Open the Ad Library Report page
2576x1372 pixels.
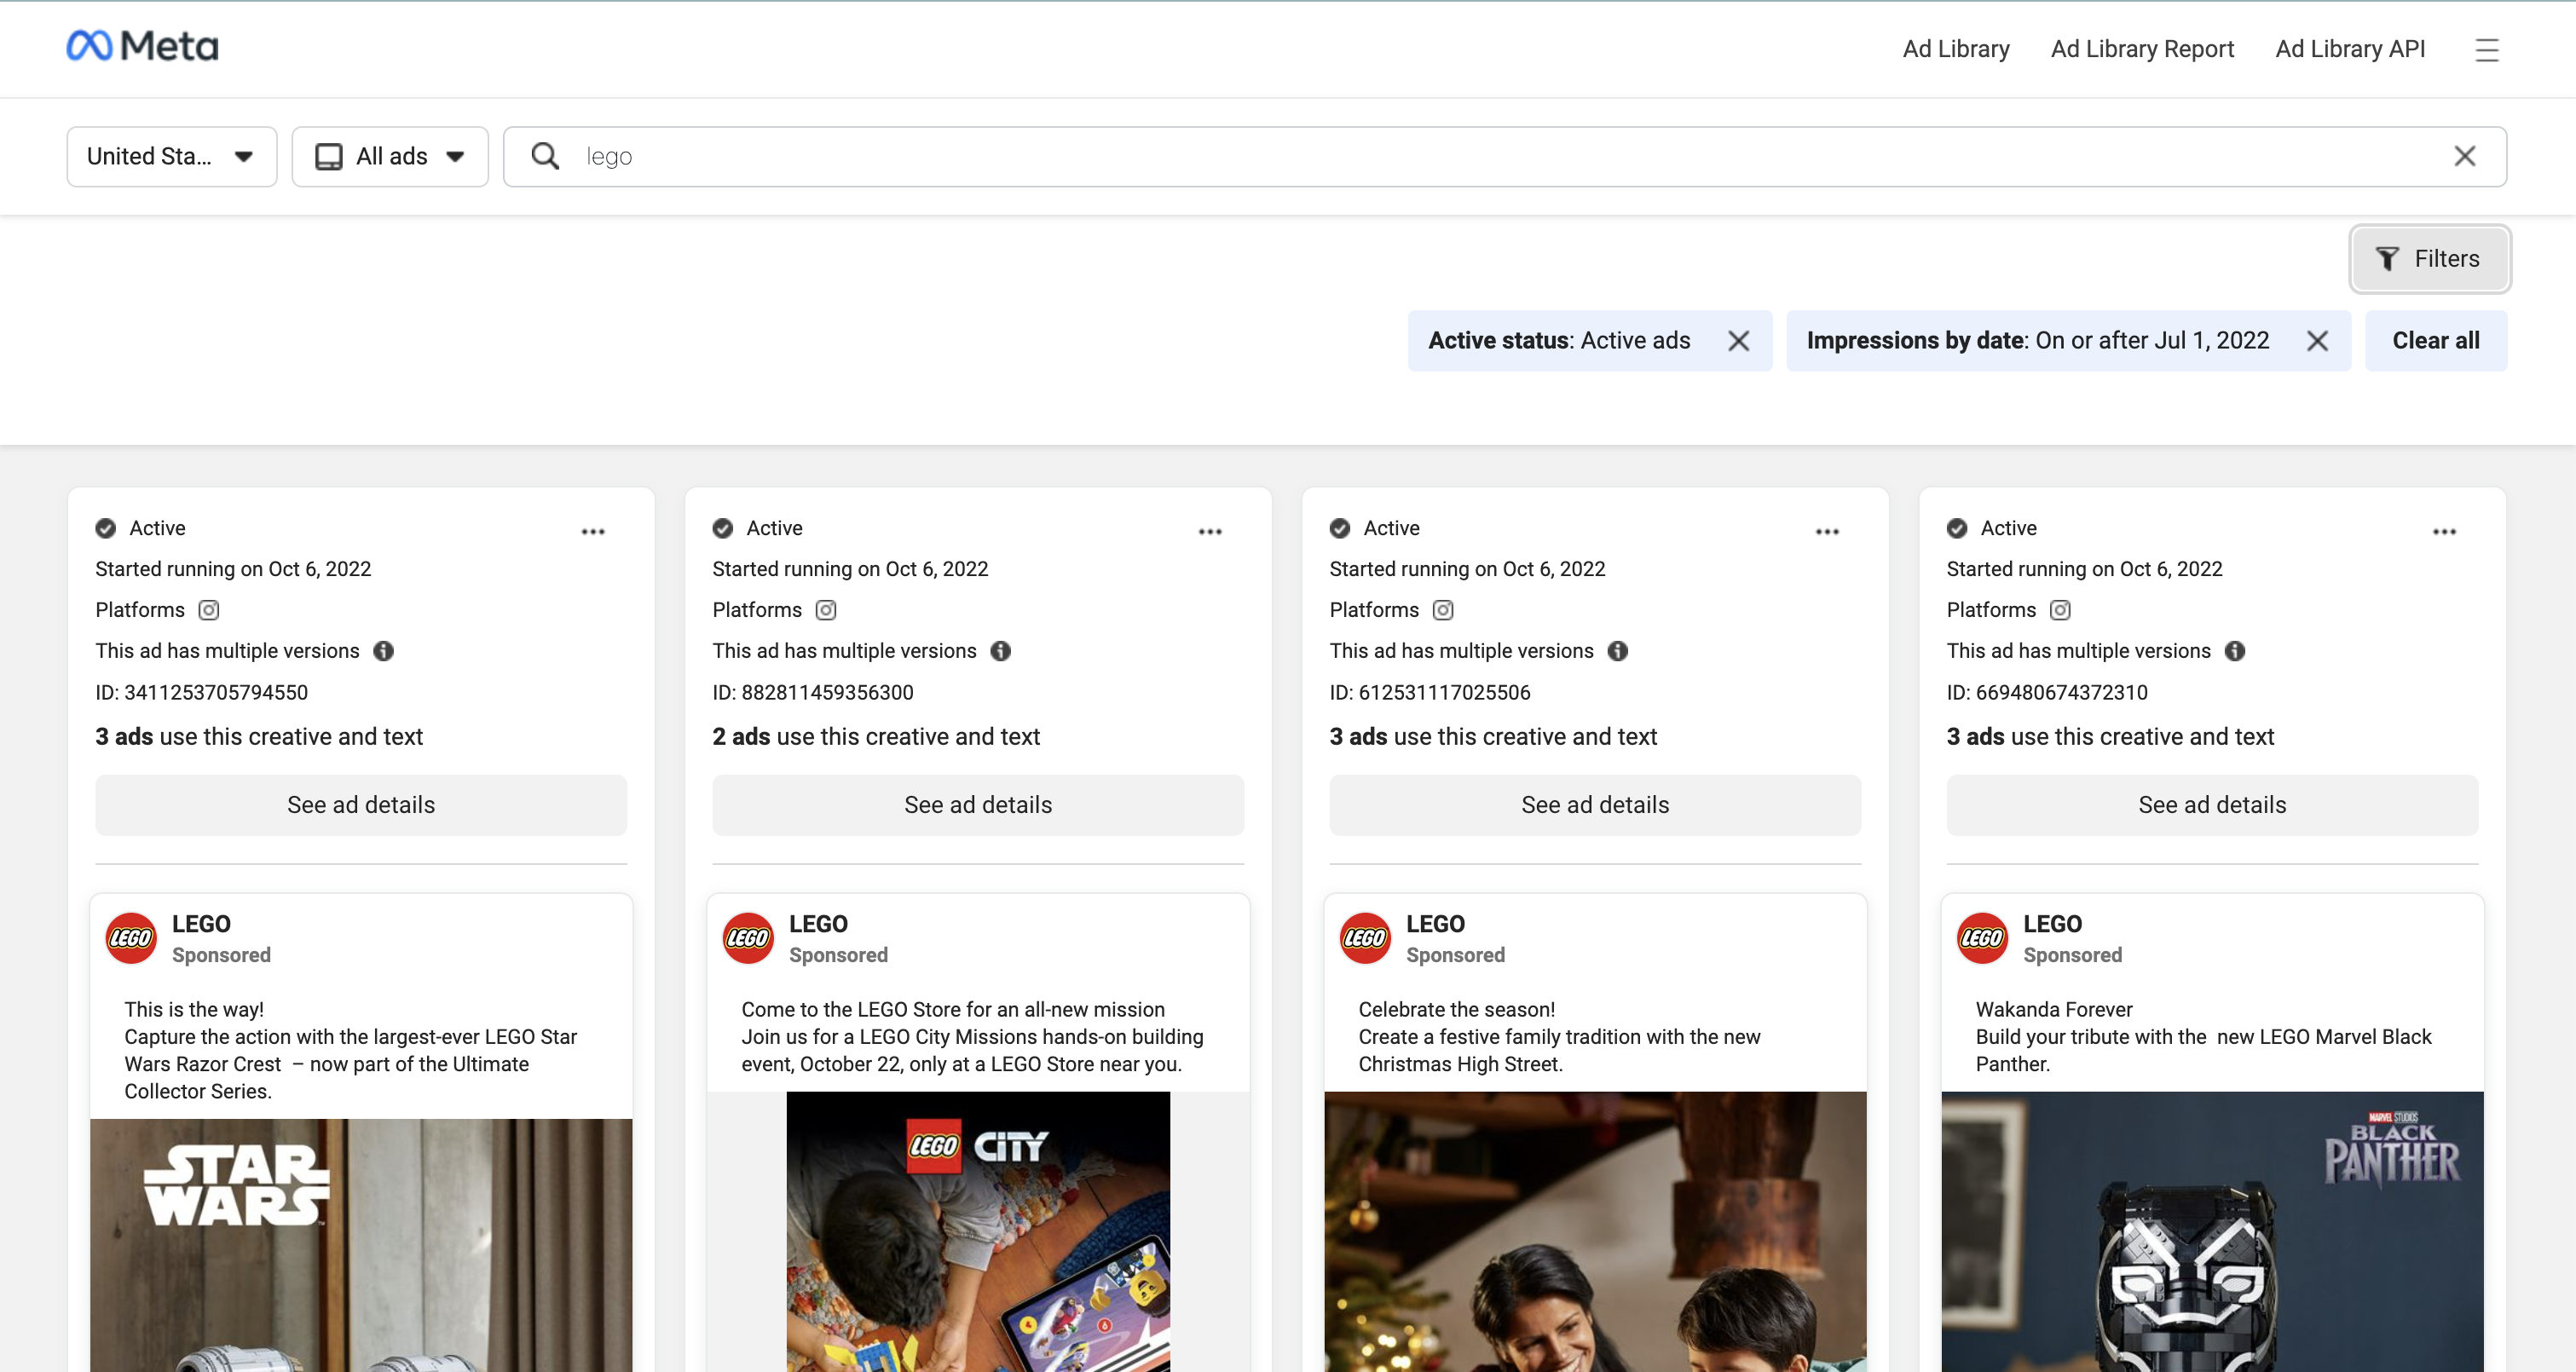(x=2142, y=49)
